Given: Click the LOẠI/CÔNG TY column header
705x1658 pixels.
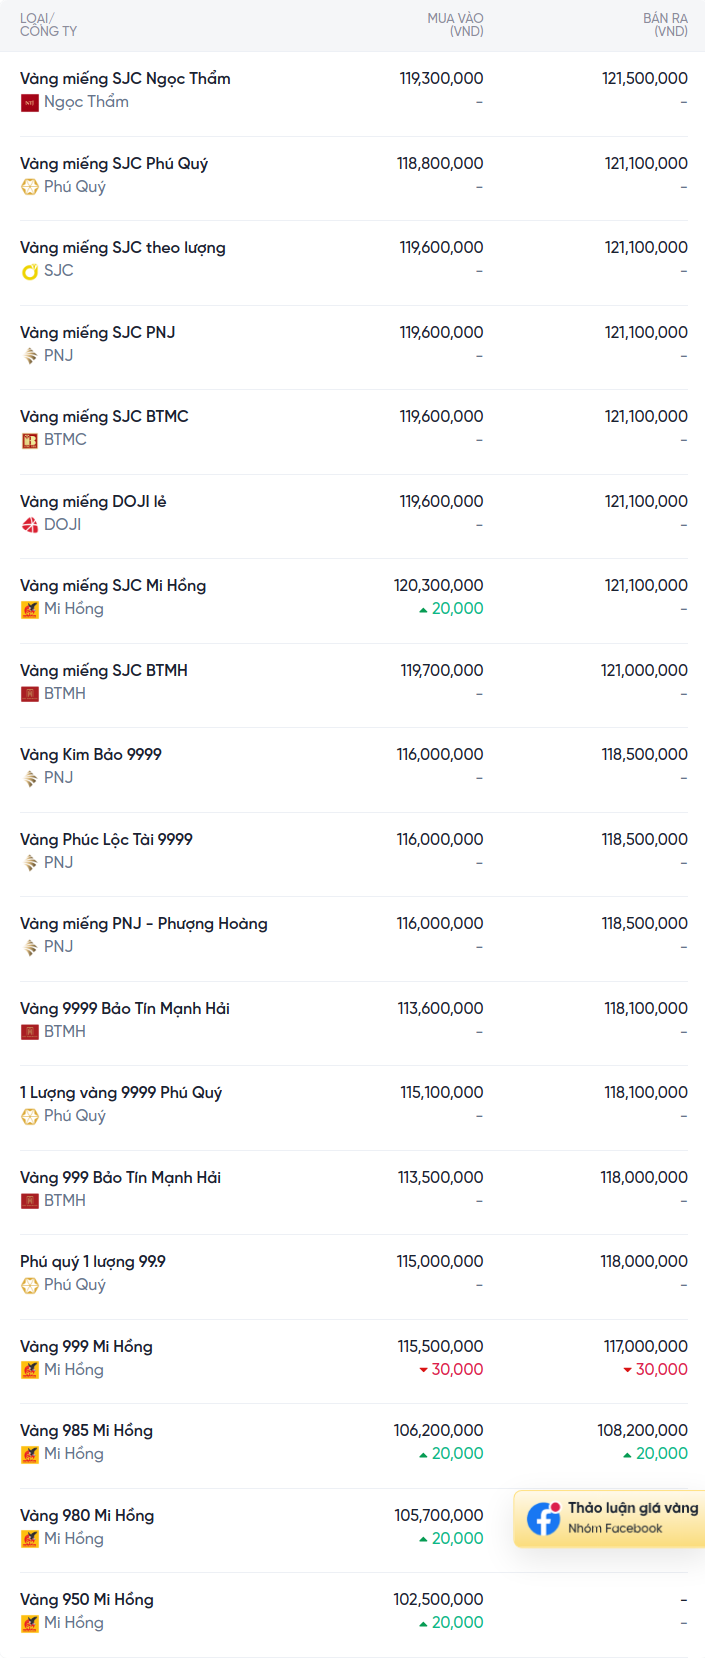Looking at the screenshot, I should pyautogui.click(x=48, y=25).
